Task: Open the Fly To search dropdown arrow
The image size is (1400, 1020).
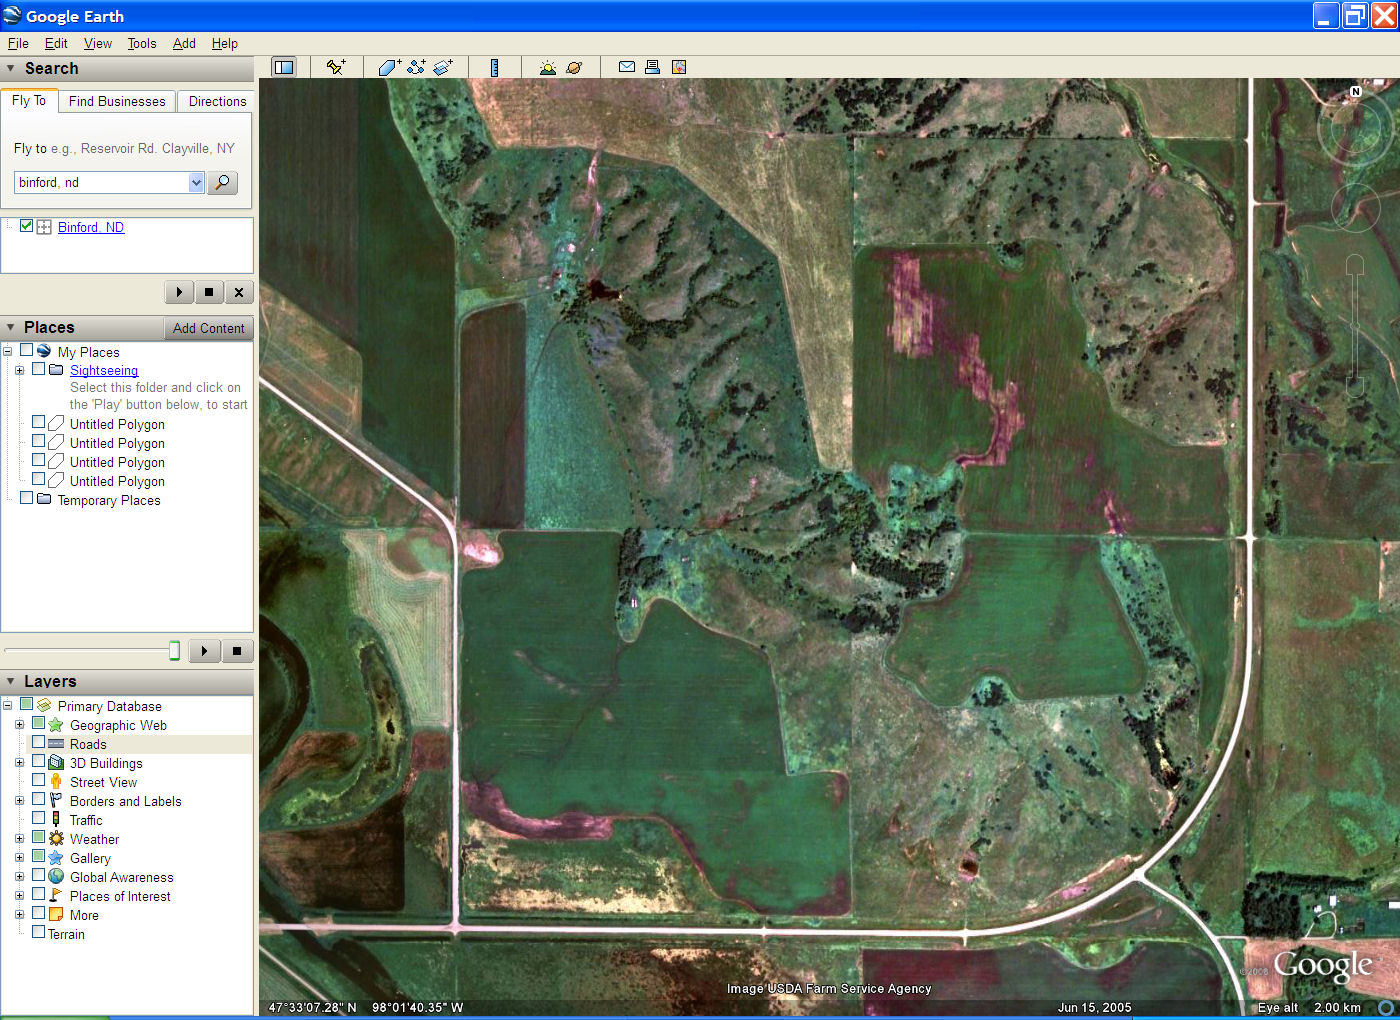Action: (x=196, y=182)
